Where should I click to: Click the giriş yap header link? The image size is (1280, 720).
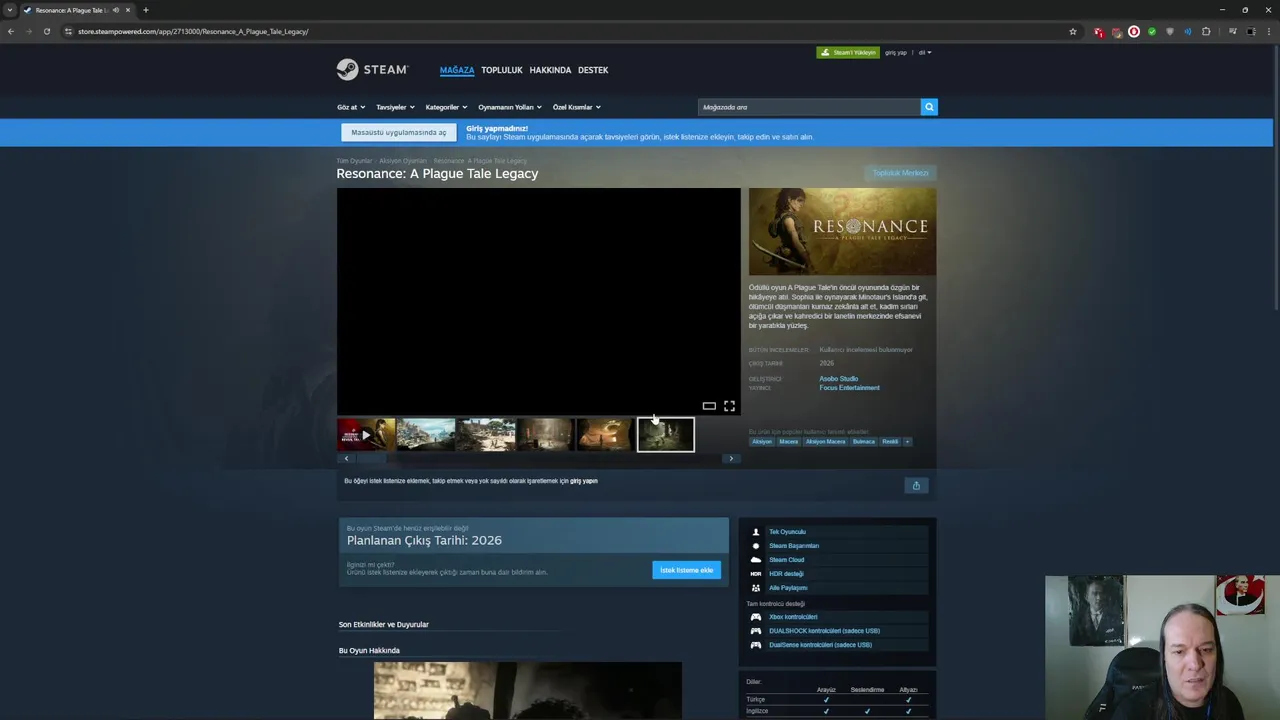(896, 52)
